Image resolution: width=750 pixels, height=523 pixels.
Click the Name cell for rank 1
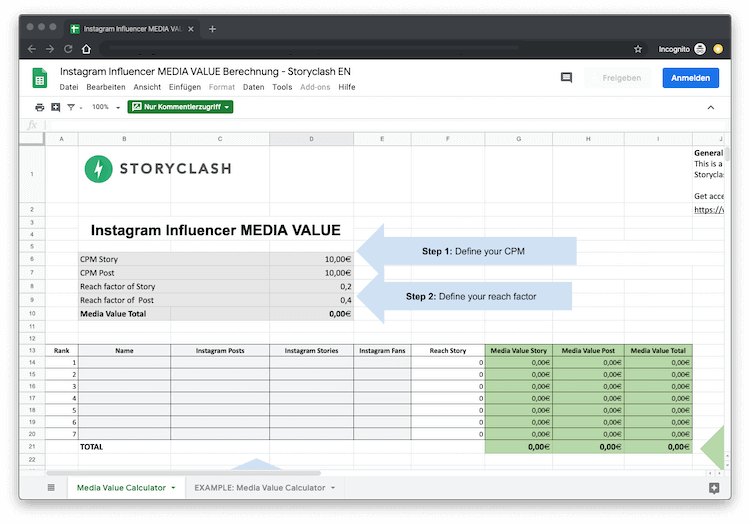124,363
